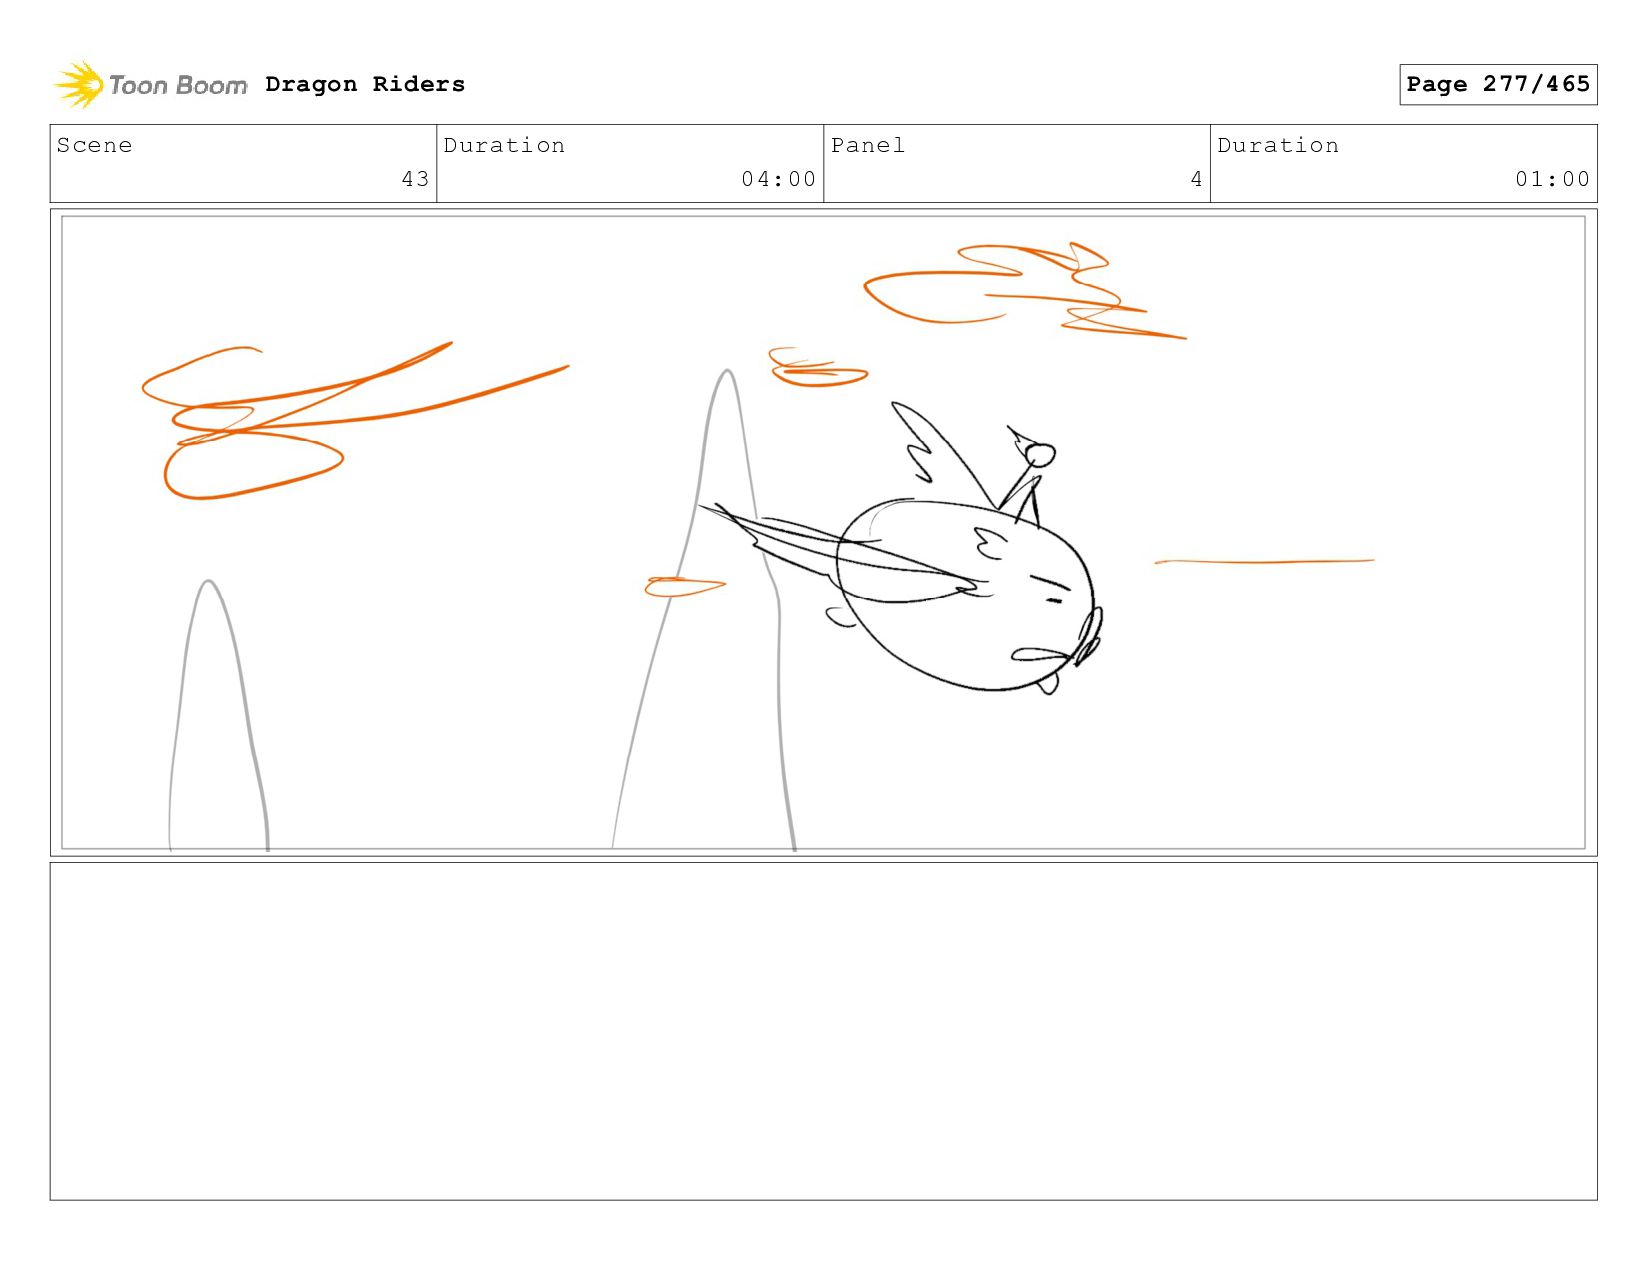This screenshot has height=1275, width=1650.
Task: Click scene duration value 04:00
Action: (x=778, y=179)
